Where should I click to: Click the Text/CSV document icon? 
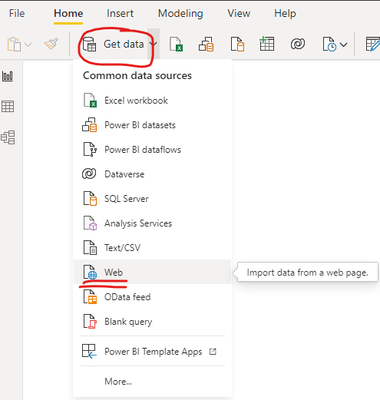(90, 248)
